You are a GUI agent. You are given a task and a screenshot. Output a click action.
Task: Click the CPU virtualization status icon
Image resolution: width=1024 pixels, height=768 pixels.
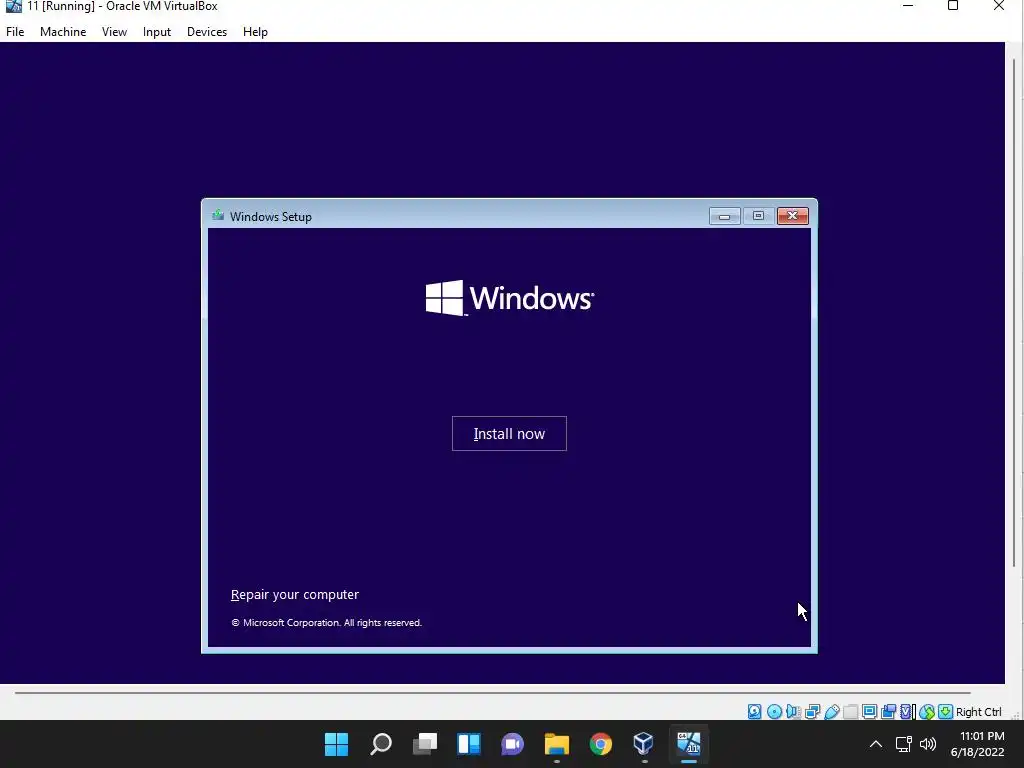907,712
